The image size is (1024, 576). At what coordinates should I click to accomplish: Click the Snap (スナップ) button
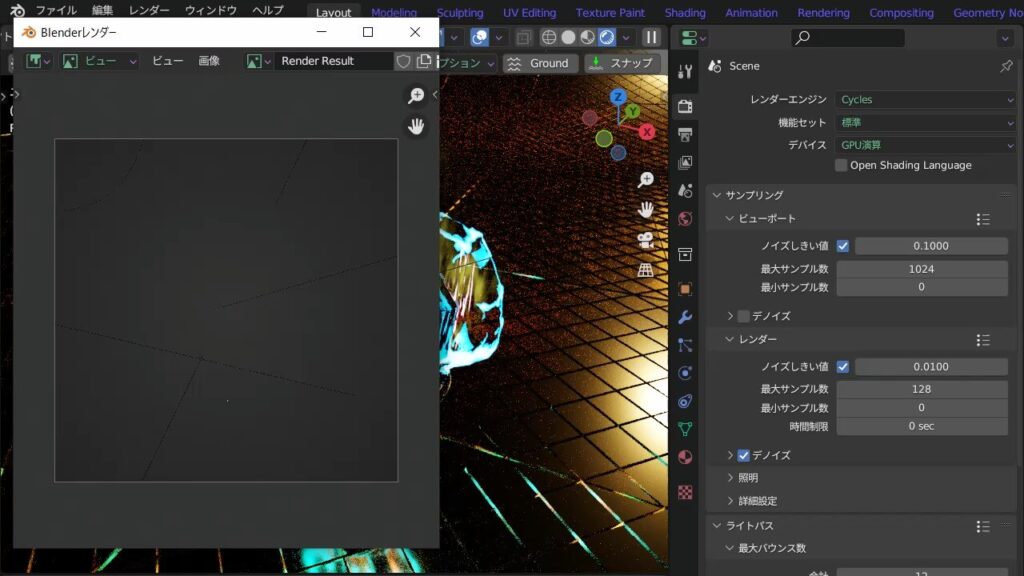(622, 63)
